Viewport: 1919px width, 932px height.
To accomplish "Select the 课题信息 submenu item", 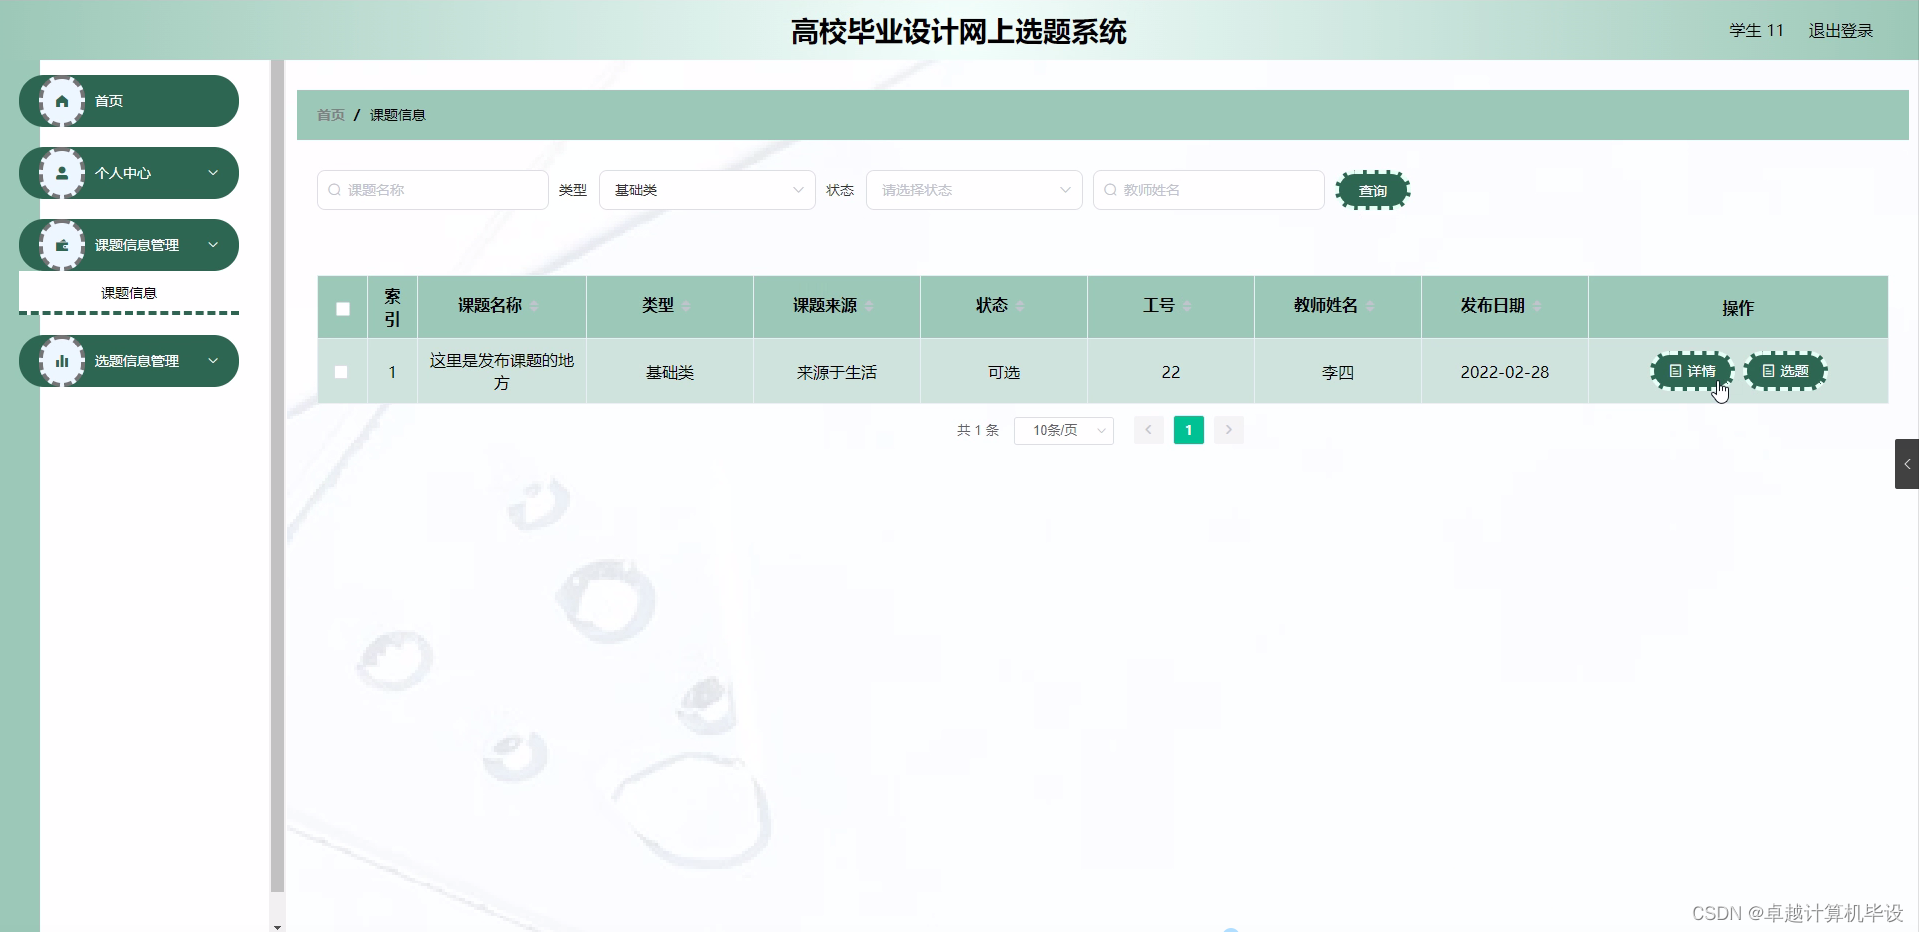I will [128, 292].
